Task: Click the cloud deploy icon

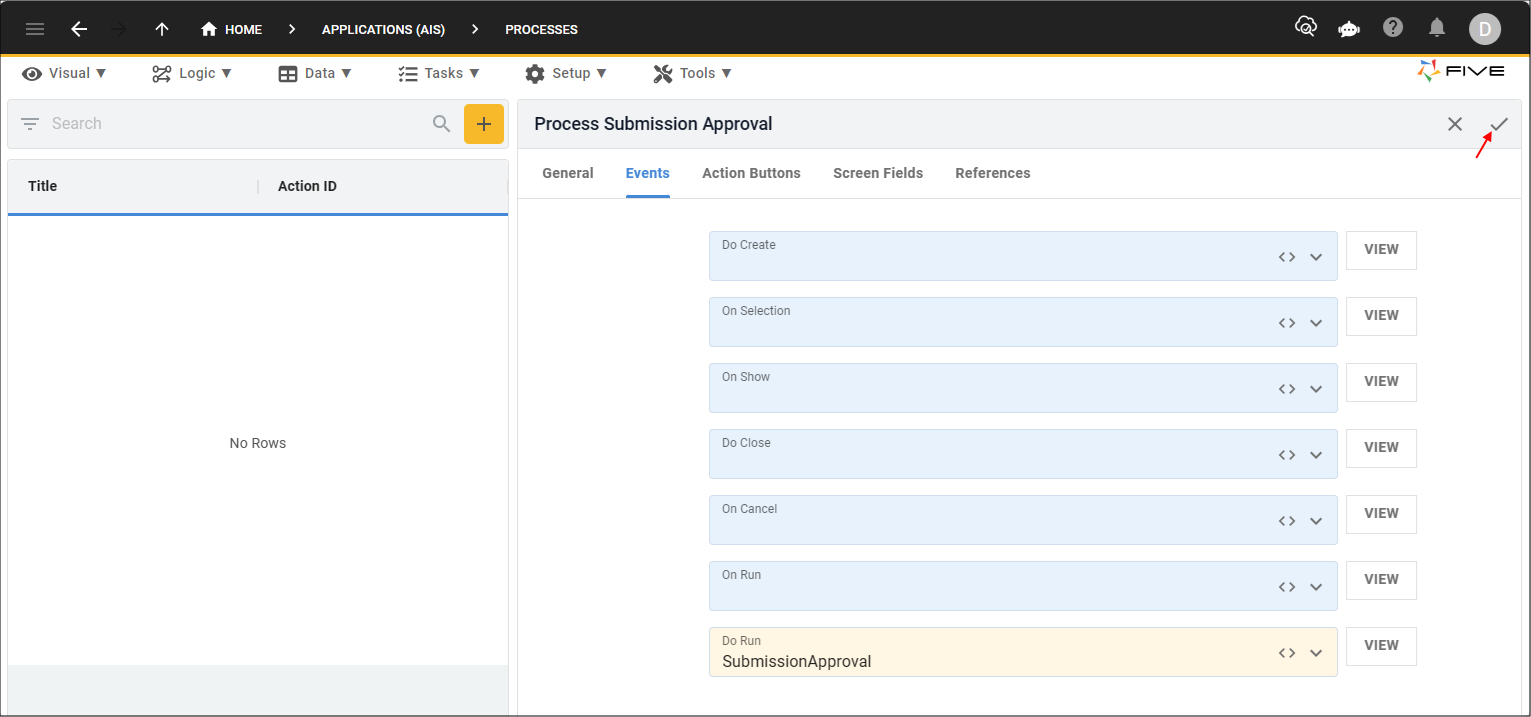Action: (1305, 27)
